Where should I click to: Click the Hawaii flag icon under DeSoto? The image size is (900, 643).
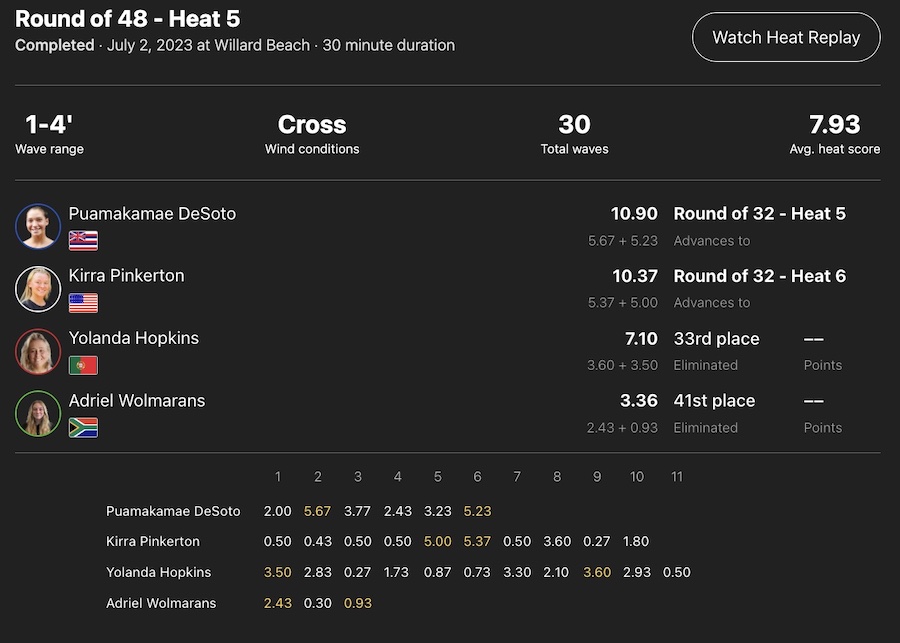click(x=83, y=241)
